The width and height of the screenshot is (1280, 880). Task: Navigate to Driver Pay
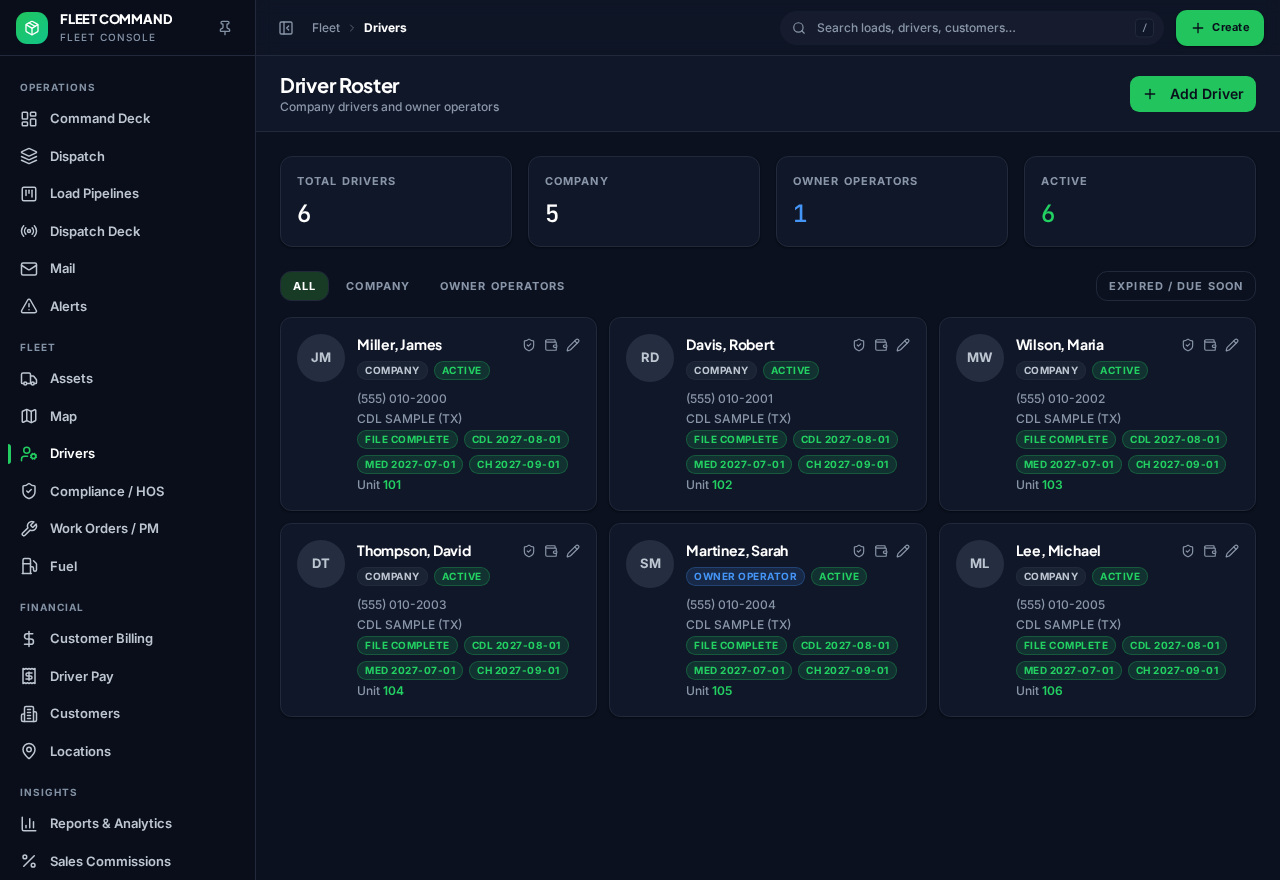click(128, 676)
